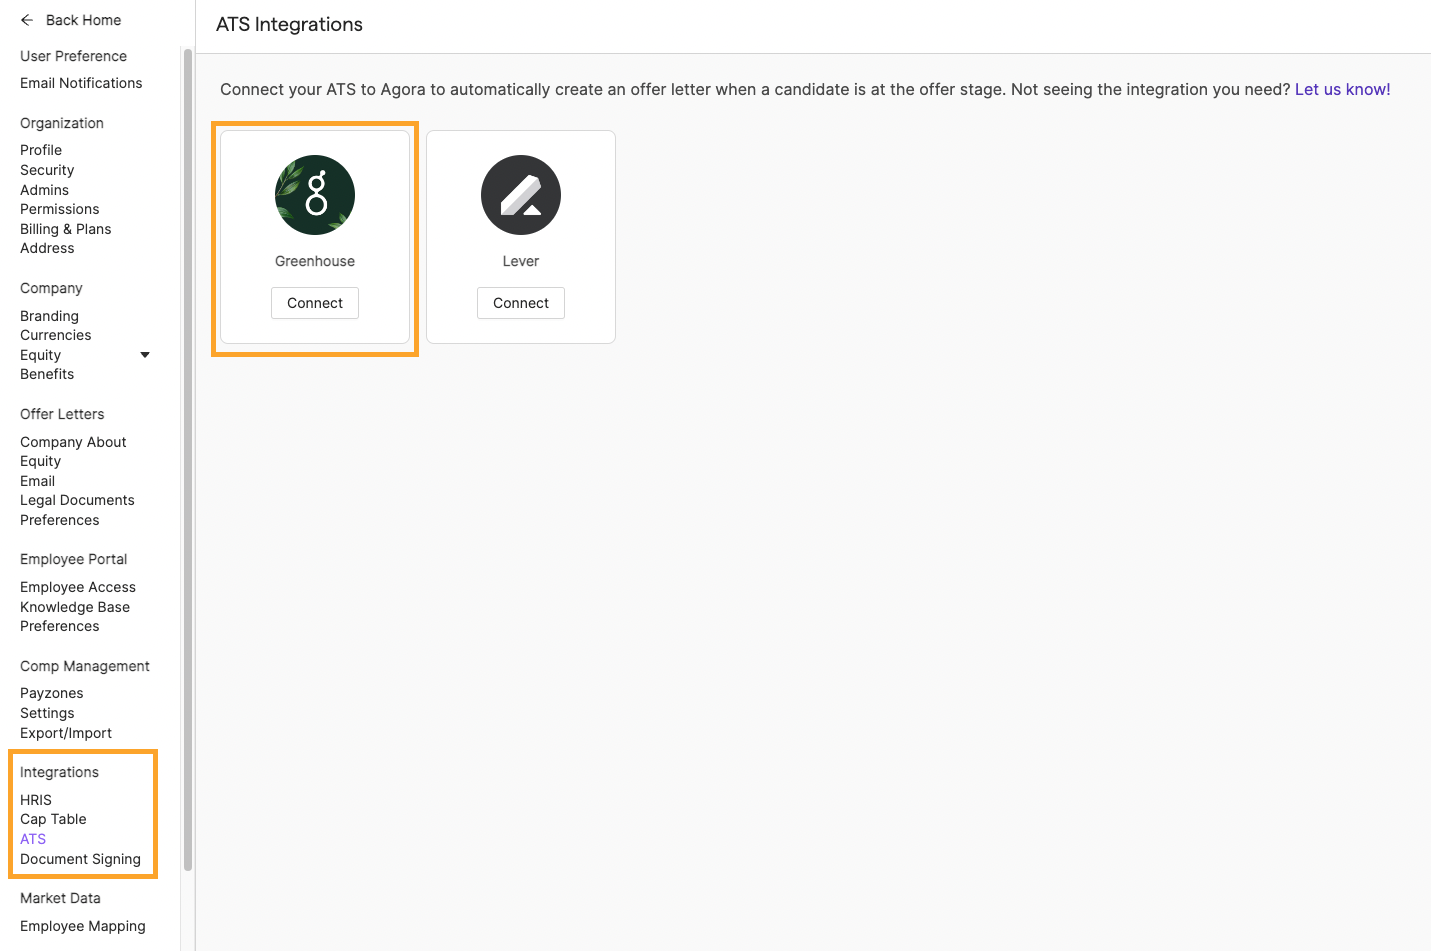The image size is (1431, 951).
Task: Open Benefits settings
Action: coord(47,374)
